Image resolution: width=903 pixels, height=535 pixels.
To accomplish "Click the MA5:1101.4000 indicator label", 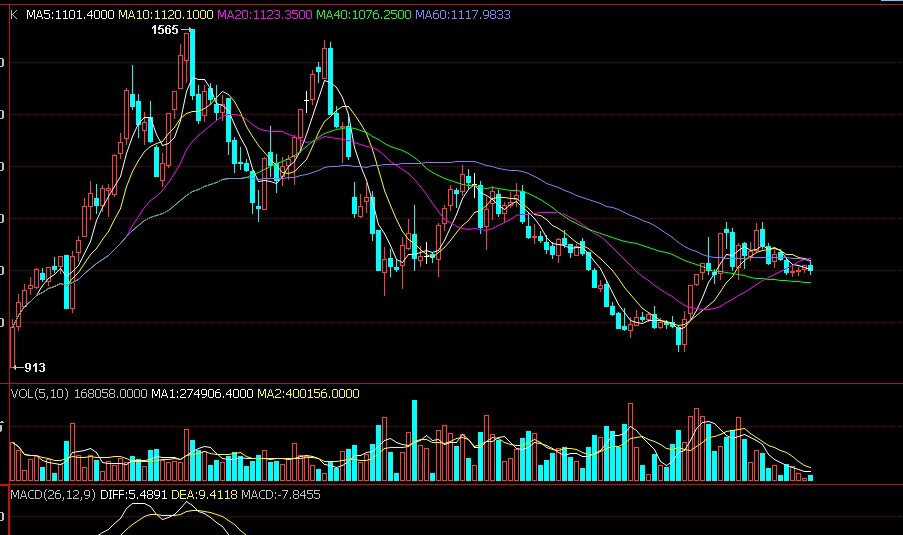I will click(70, 15).
